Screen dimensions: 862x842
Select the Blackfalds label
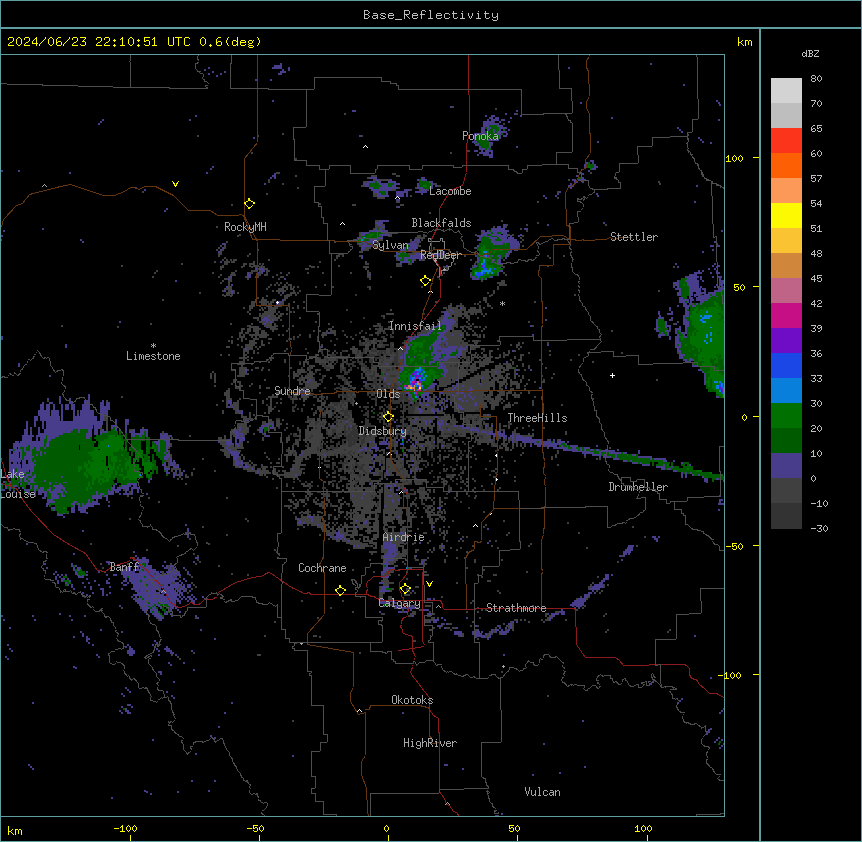tap(441, 223)
